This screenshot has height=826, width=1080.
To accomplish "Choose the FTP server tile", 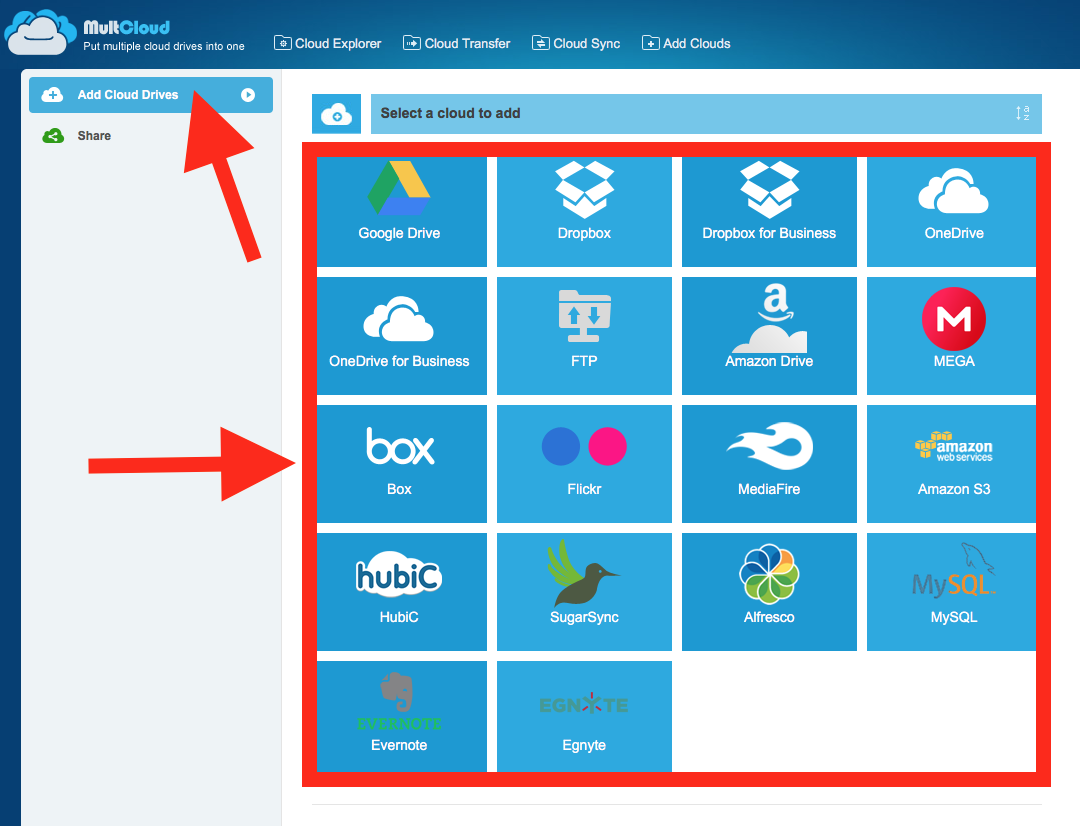I will pyautogui.click(x=584, y=335).
